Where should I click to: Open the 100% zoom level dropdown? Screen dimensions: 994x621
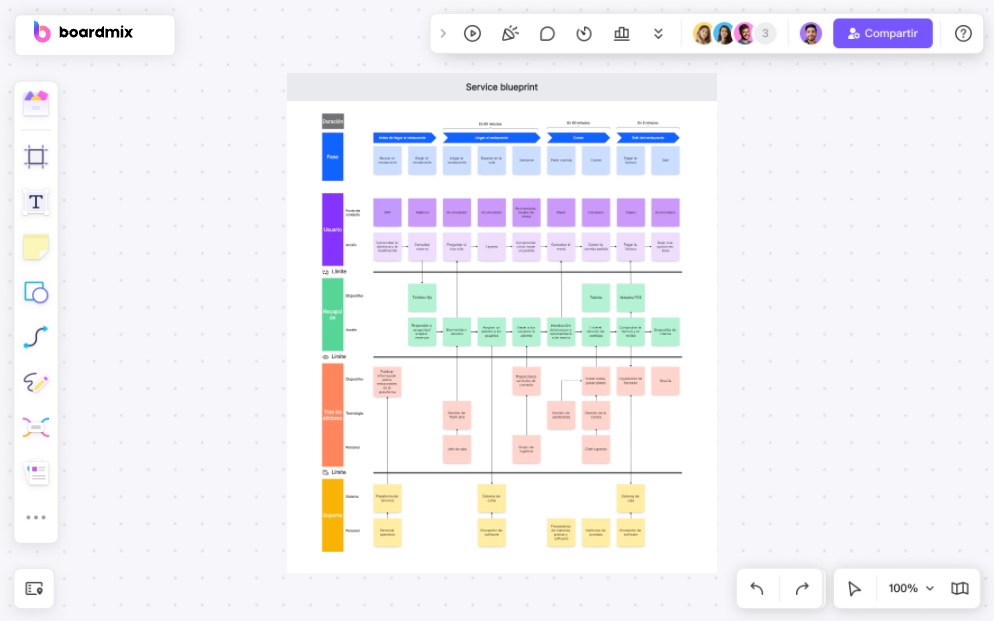pos(911,589)
